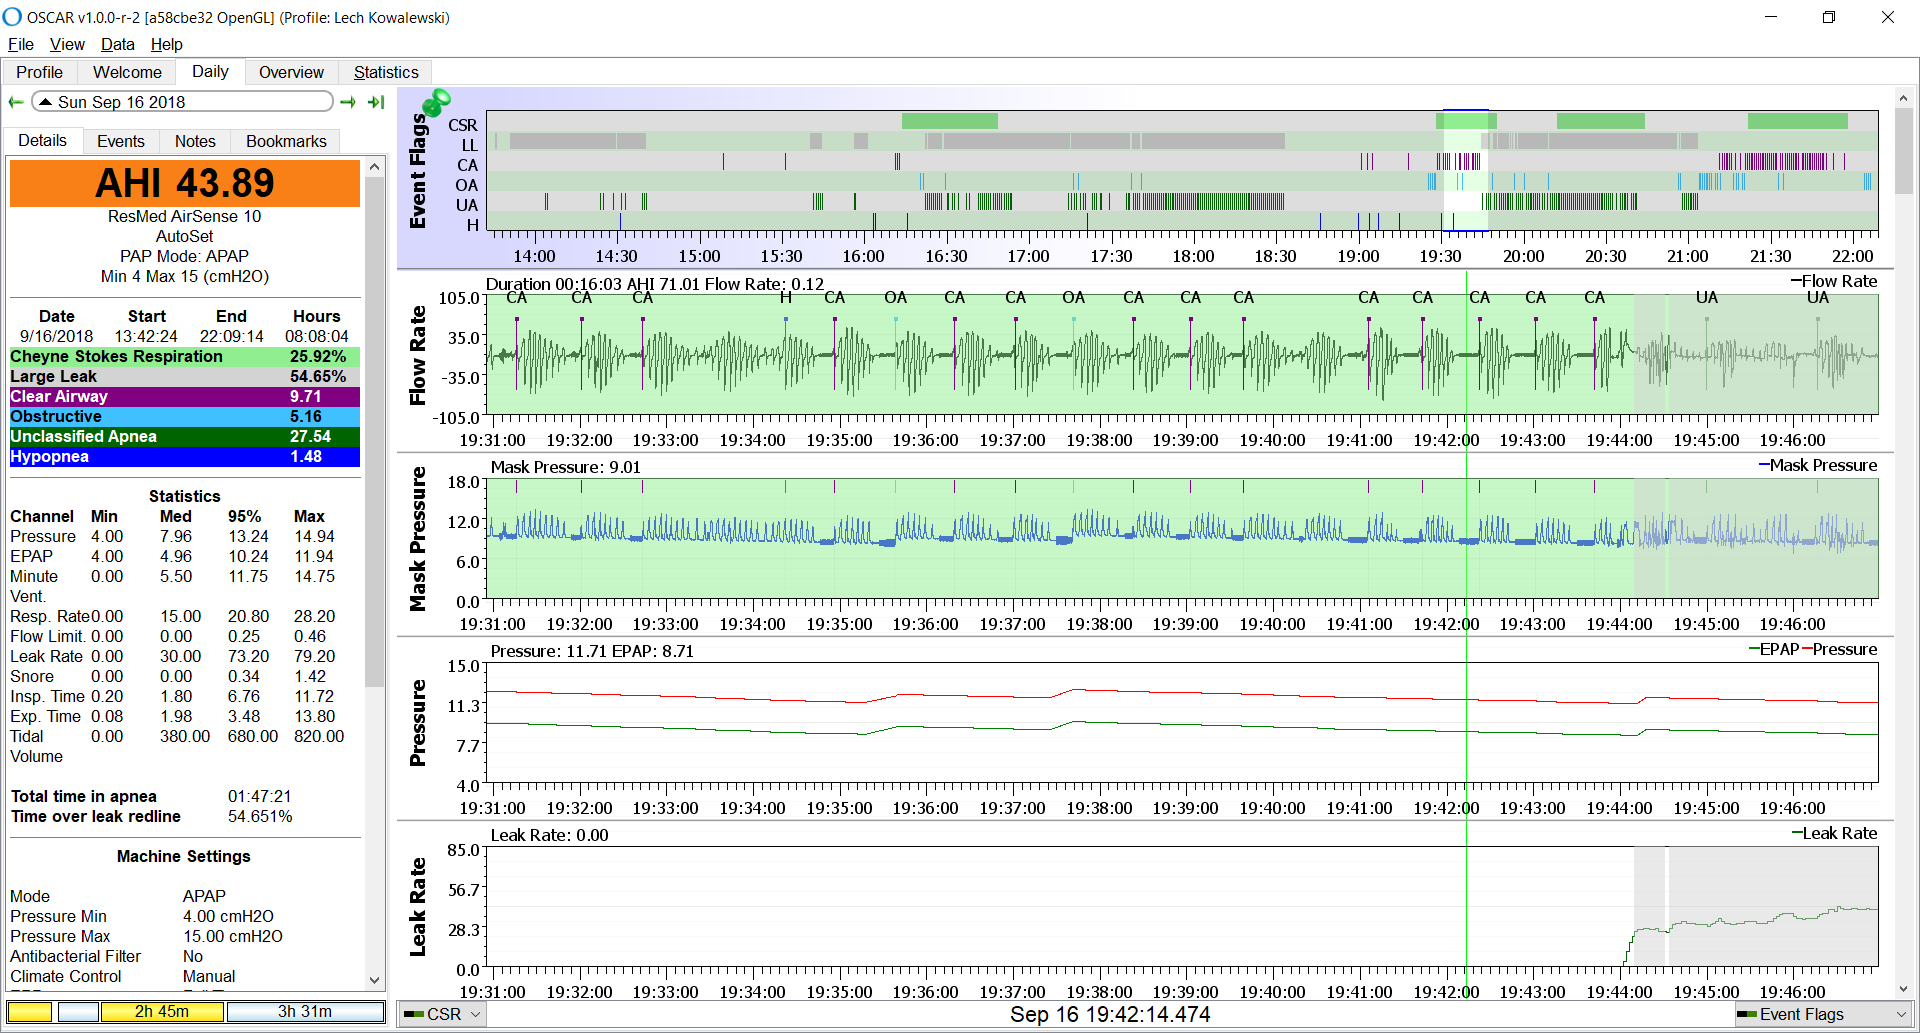Screen dimensions: 1920x1033
Task: Click the graph area's vertical scrollbar thumb
Action: 1904,150
